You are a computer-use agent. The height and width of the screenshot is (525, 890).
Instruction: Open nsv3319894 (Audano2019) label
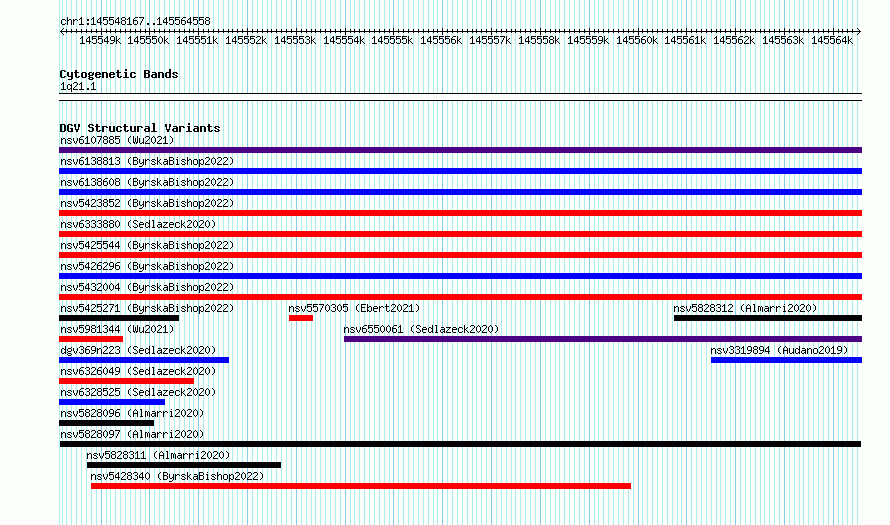pyautogui.click(x=779, y=350)
